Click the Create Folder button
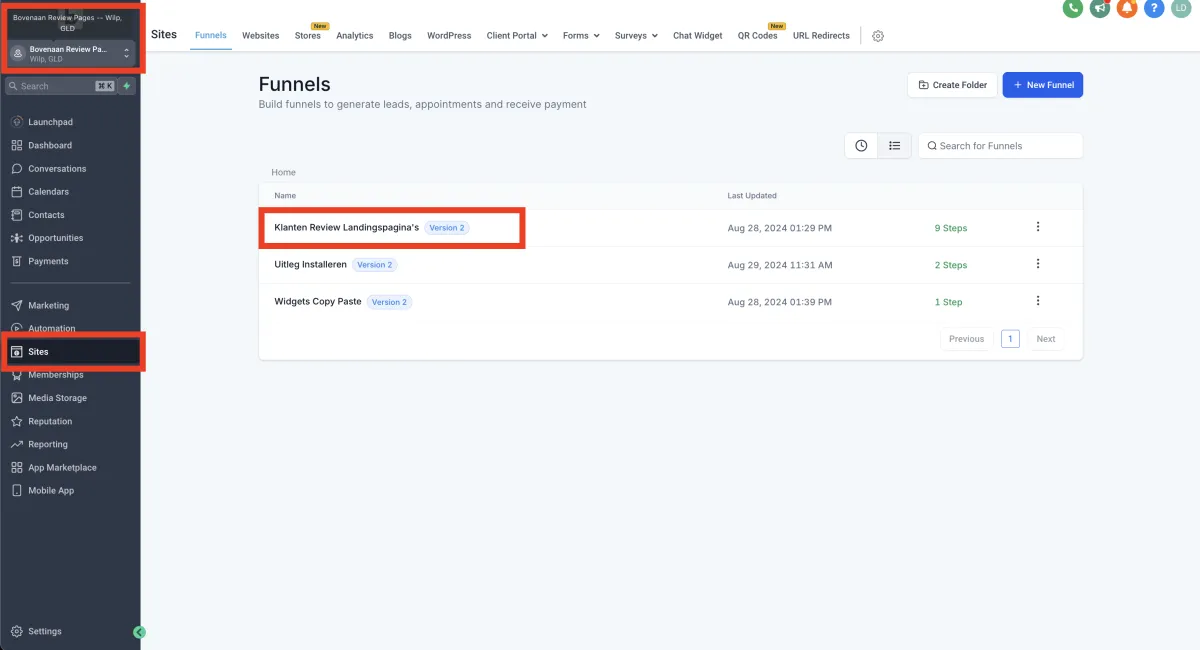Image resolution: width=1200 pixels, height=650 pixels. pyautogui.click(x=952, y=85)
